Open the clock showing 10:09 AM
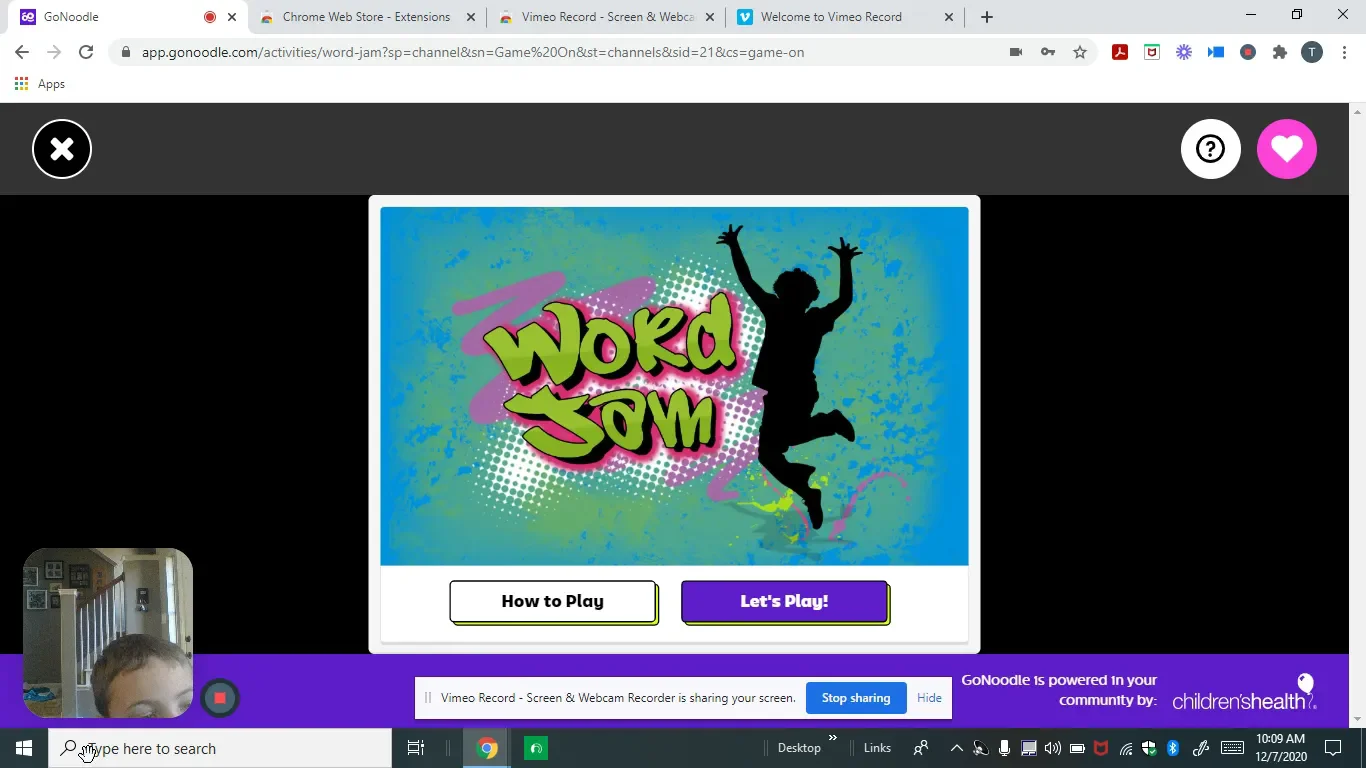 [1281, 748]
